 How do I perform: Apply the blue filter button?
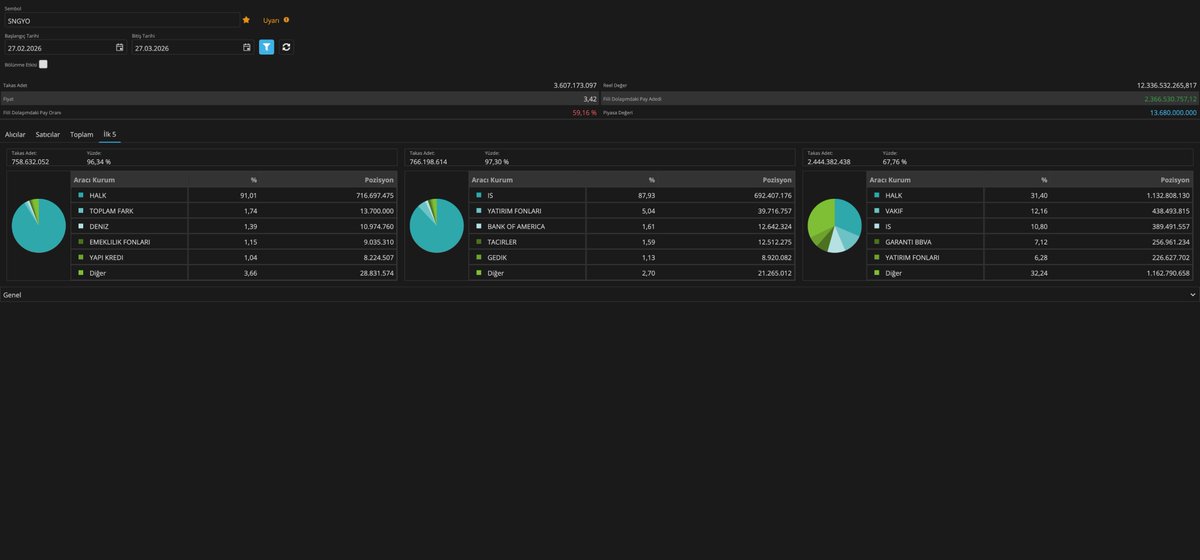(x=267, y=47)
